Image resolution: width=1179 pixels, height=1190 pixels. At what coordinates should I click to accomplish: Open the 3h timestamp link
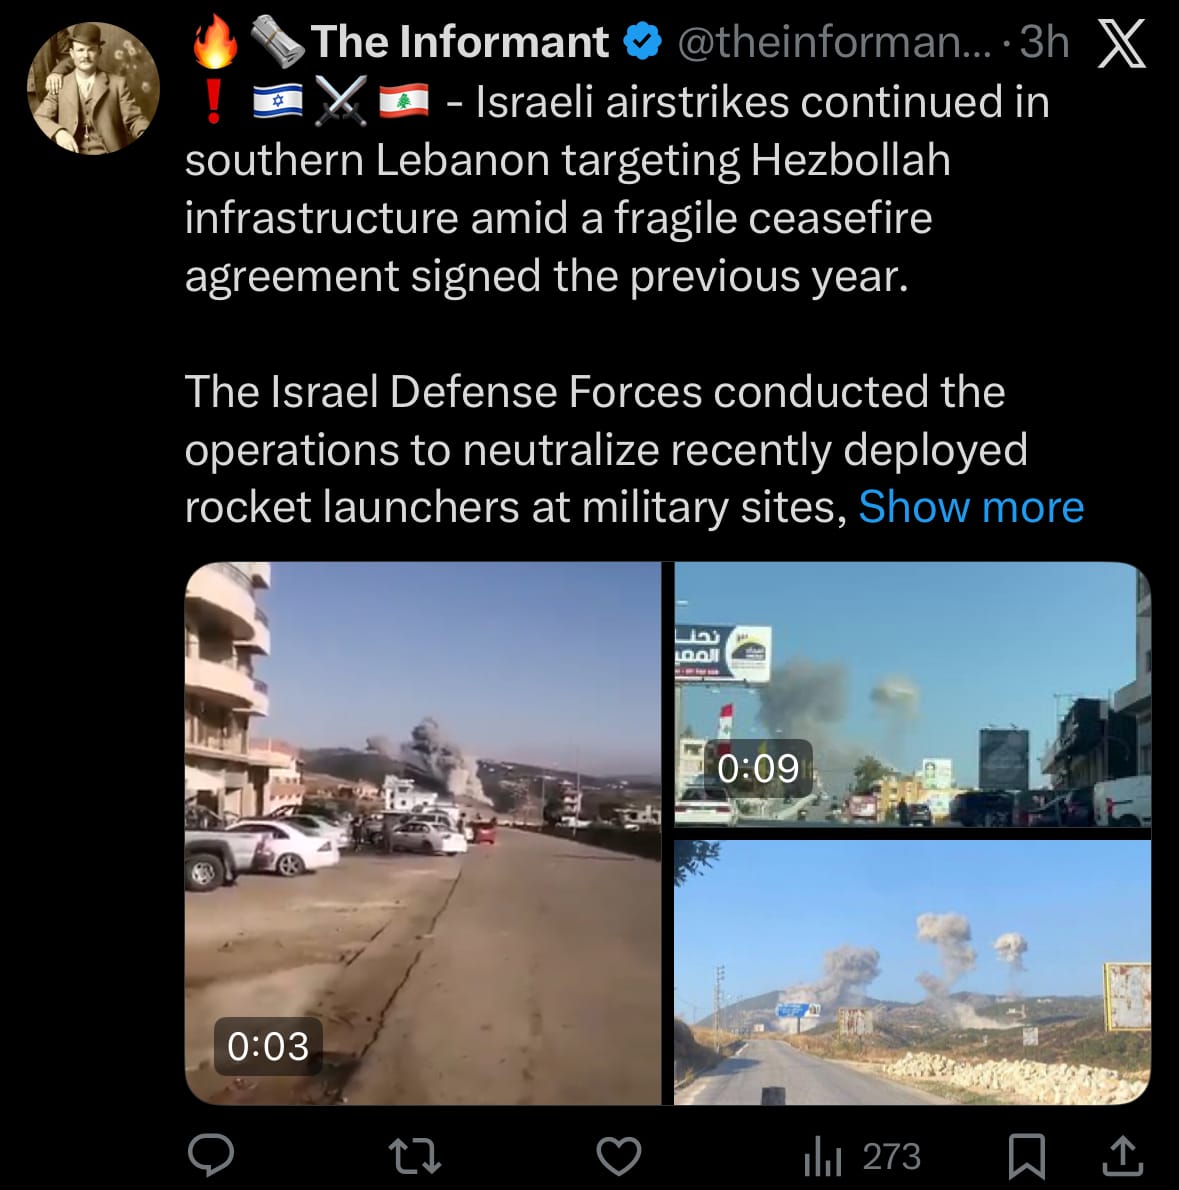[1044, 42]
